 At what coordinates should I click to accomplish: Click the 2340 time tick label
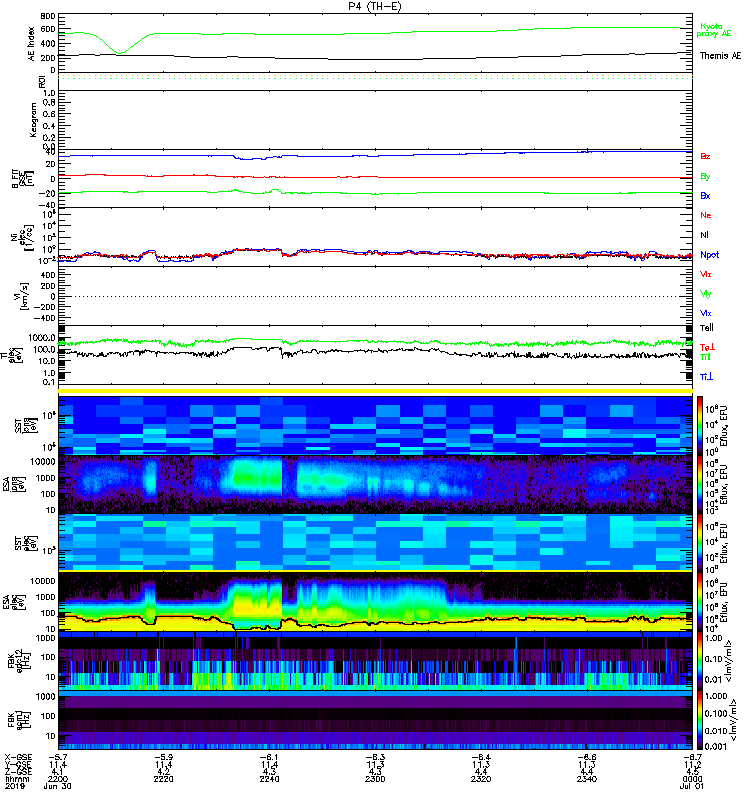coord(587,779)
